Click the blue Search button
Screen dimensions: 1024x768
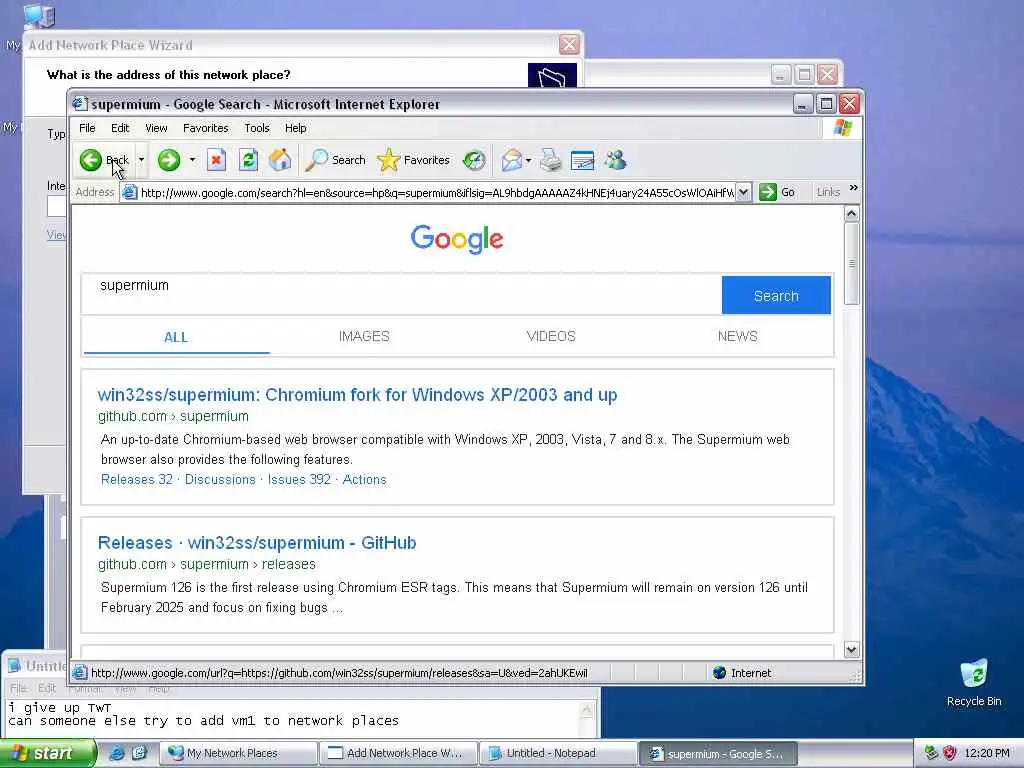pyautogui.click(x=776, y=295)
